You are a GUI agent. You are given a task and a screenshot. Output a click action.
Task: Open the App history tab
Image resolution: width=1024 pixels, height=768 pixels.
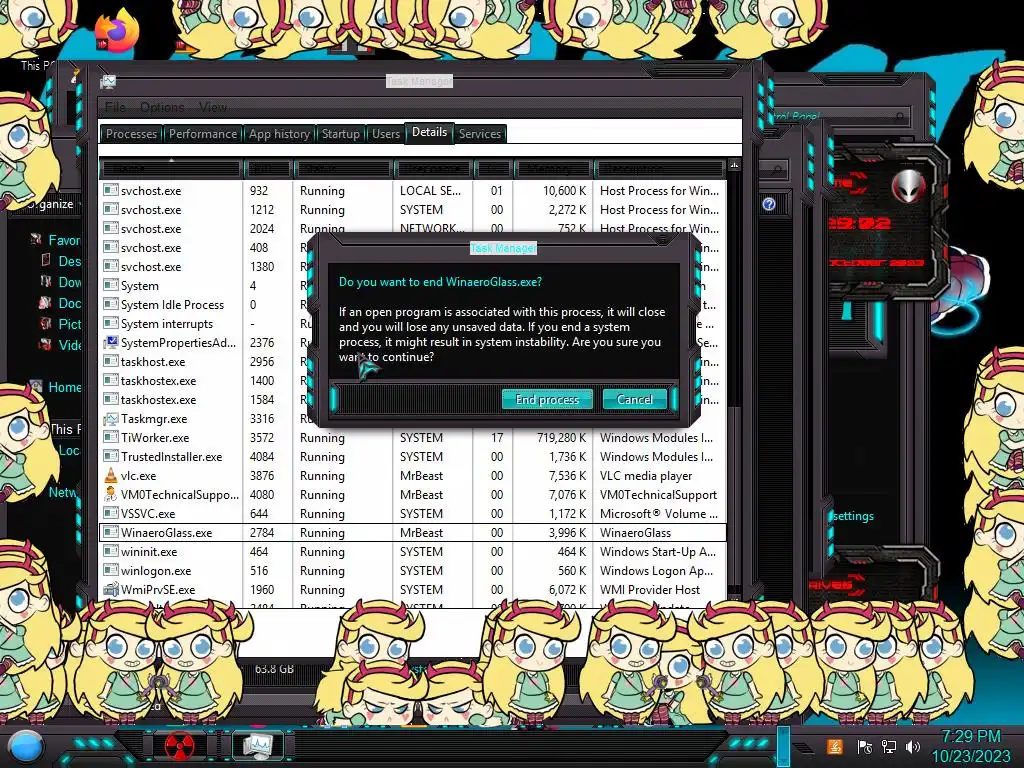coord(279,134)
